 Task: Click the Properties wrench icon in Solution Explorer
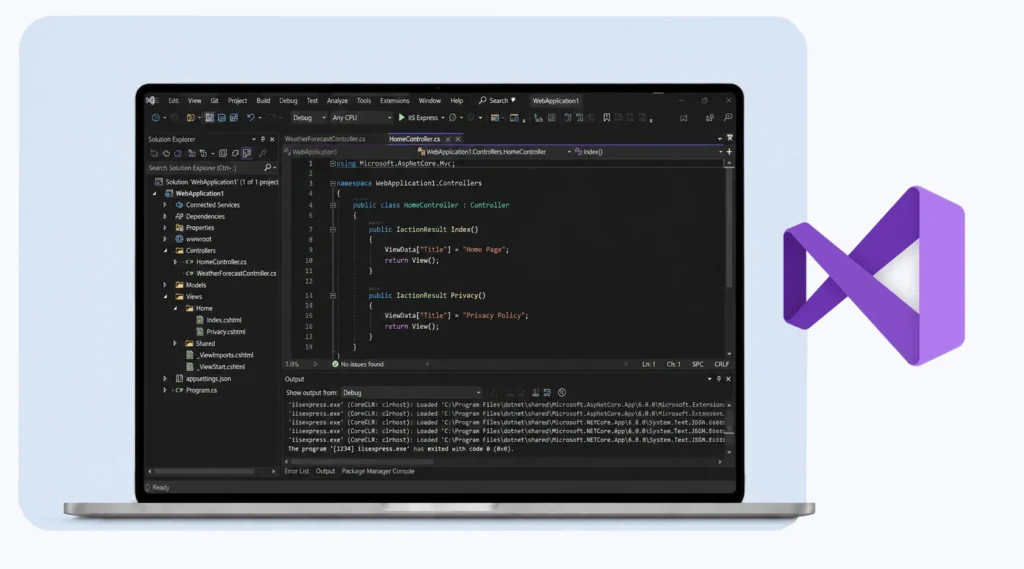tap(263, 154)
